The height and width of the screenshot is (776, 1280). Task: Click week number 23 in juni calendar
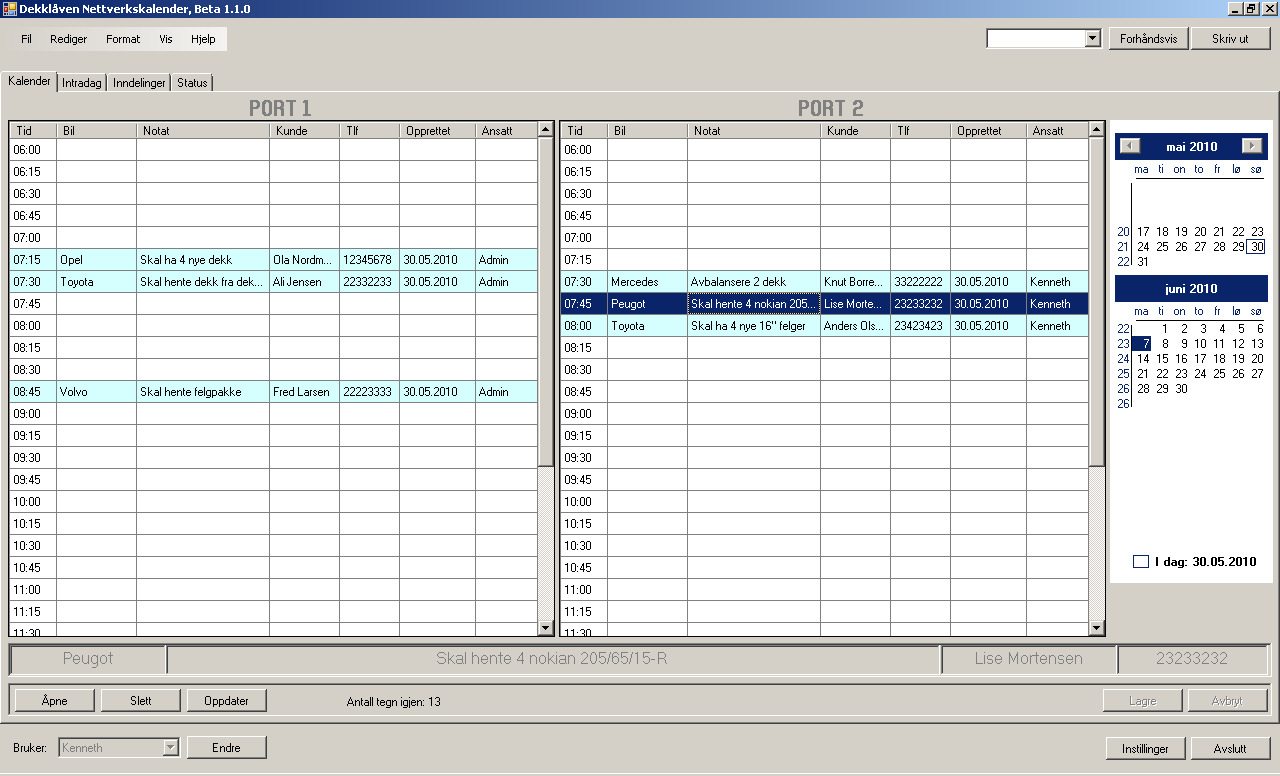[1123, 344]
